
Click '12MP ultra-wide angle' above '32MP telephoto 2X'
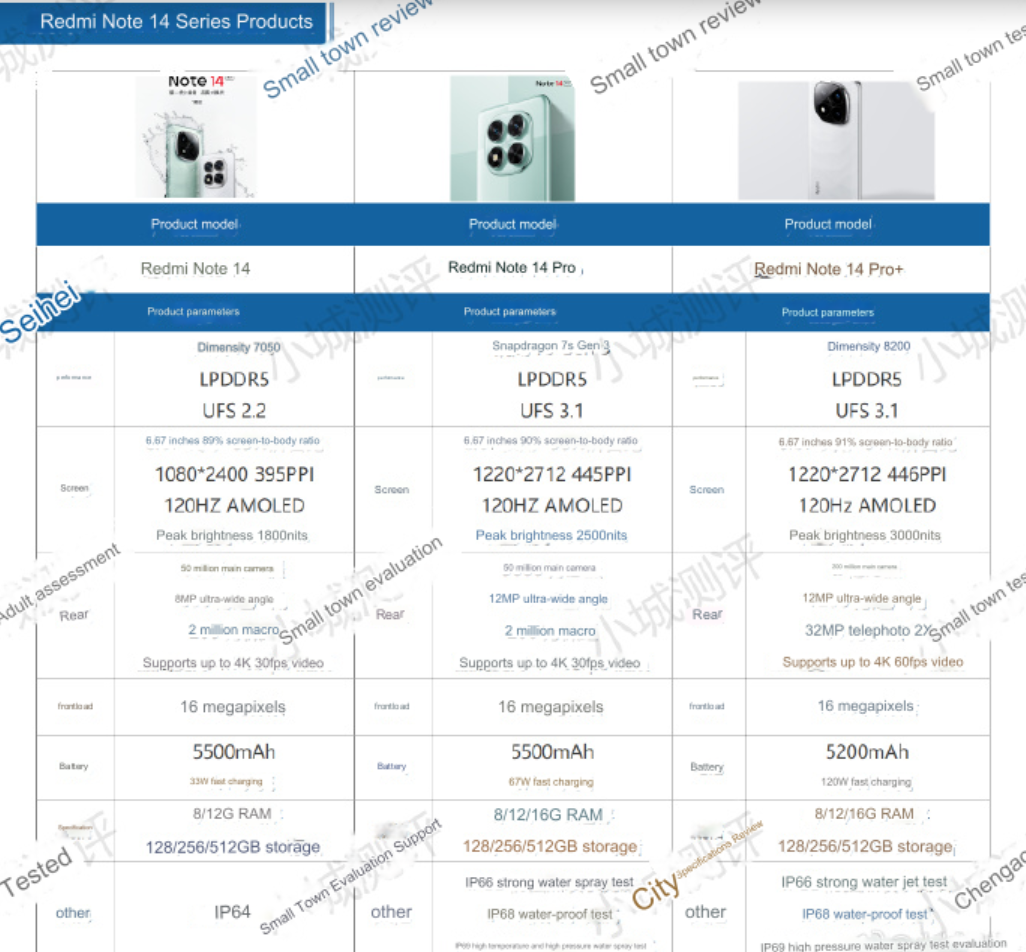pos(862,599)
